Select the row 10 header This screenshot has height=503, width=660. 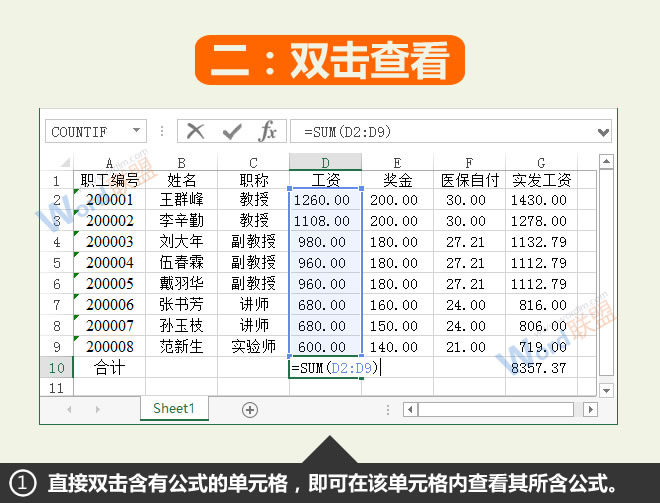point(56,367)
